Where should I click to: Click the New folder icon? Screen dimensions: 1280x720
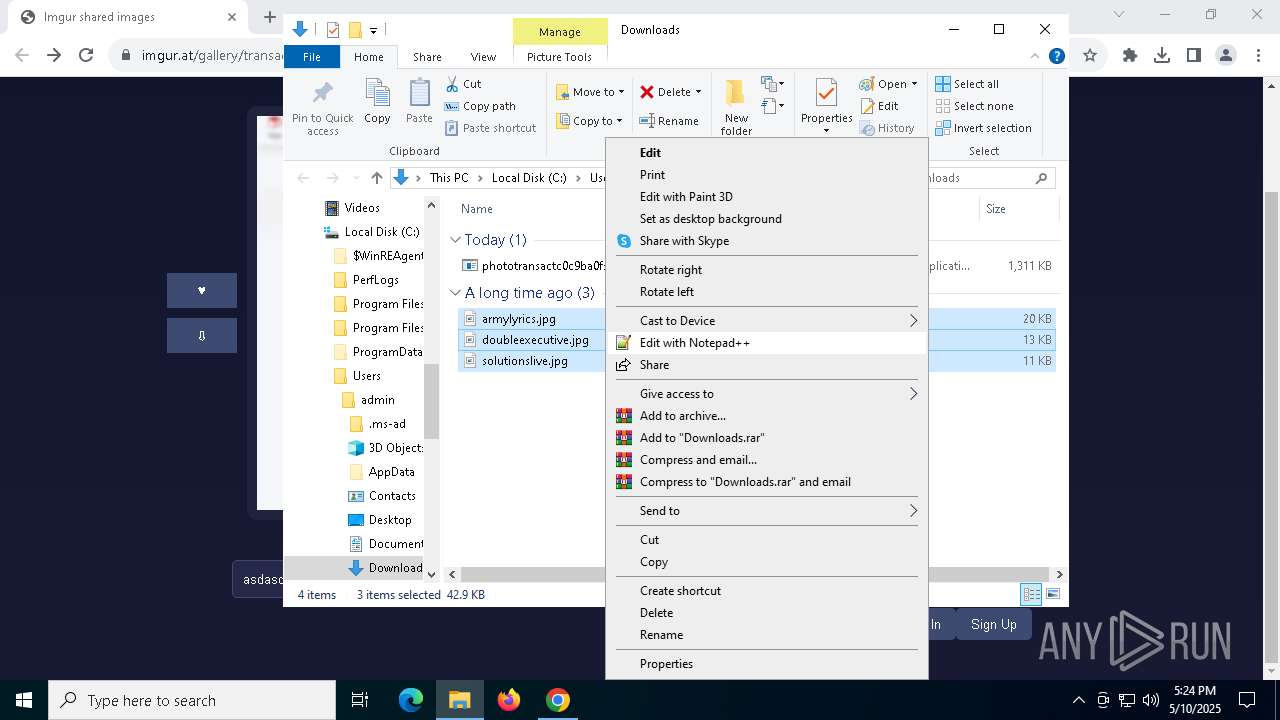click(736, 93)
